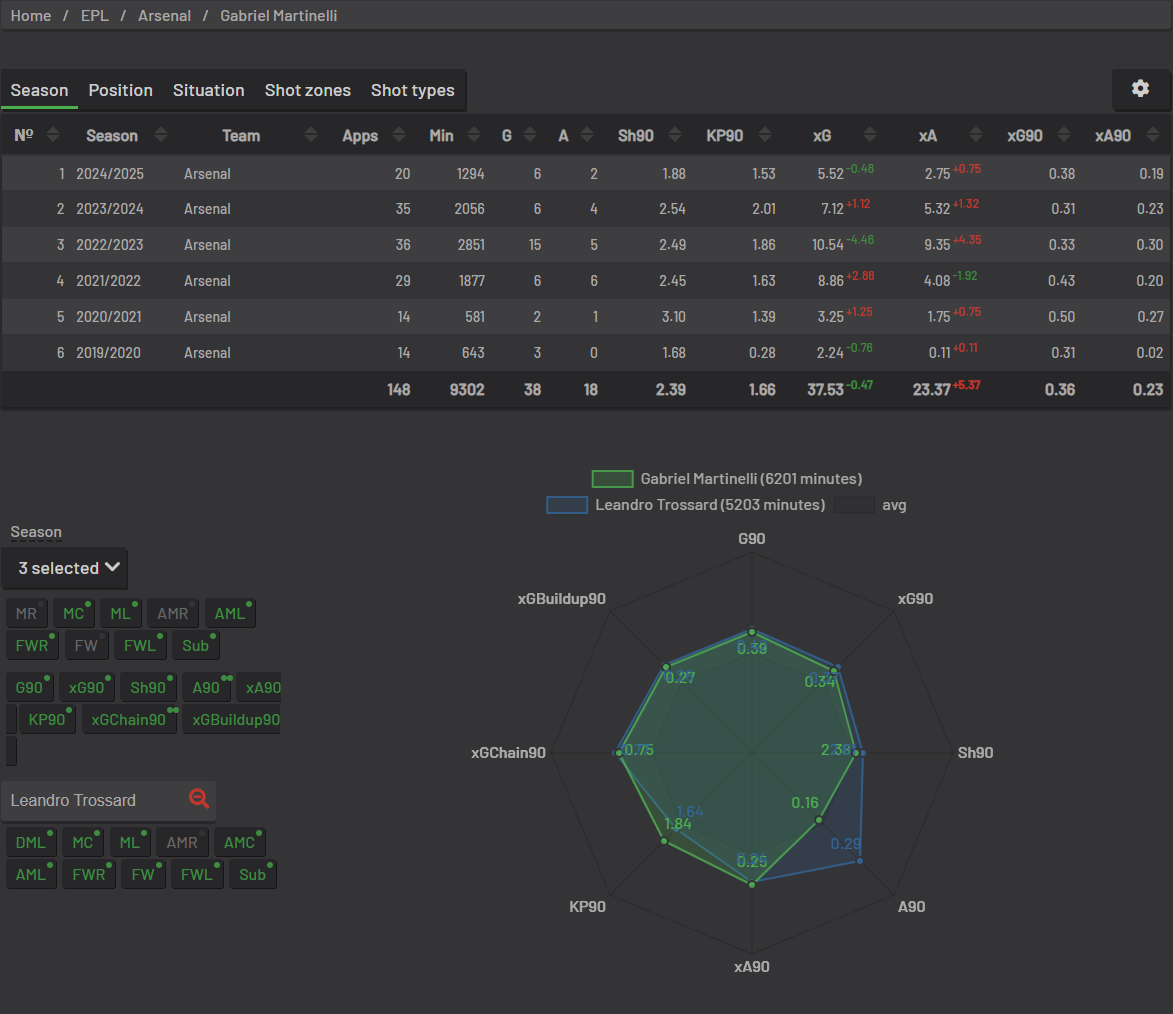Go to Home breadcrumb link

coord(31,16)
